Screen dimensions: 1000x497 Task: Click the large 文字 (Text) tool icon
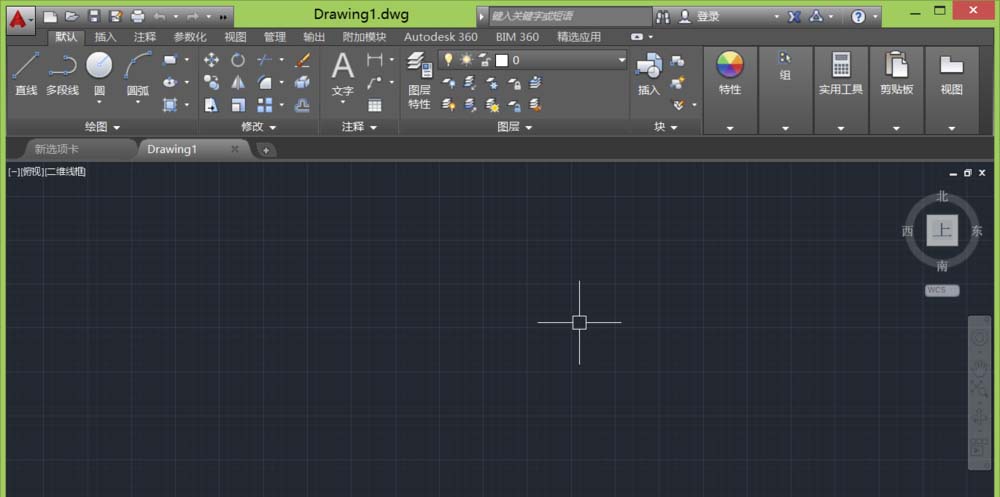click(x=342, y=66)
